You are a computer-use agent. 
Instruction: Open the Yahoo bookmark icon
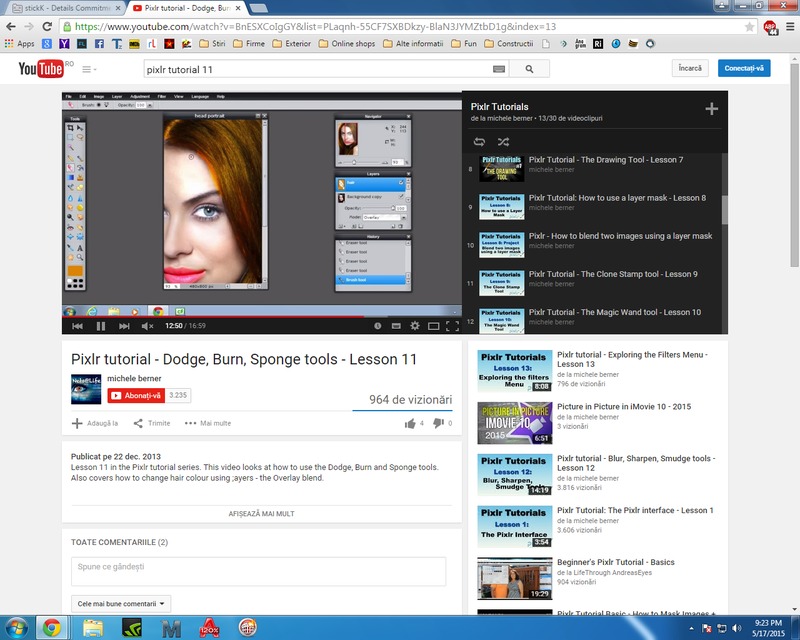64,44
